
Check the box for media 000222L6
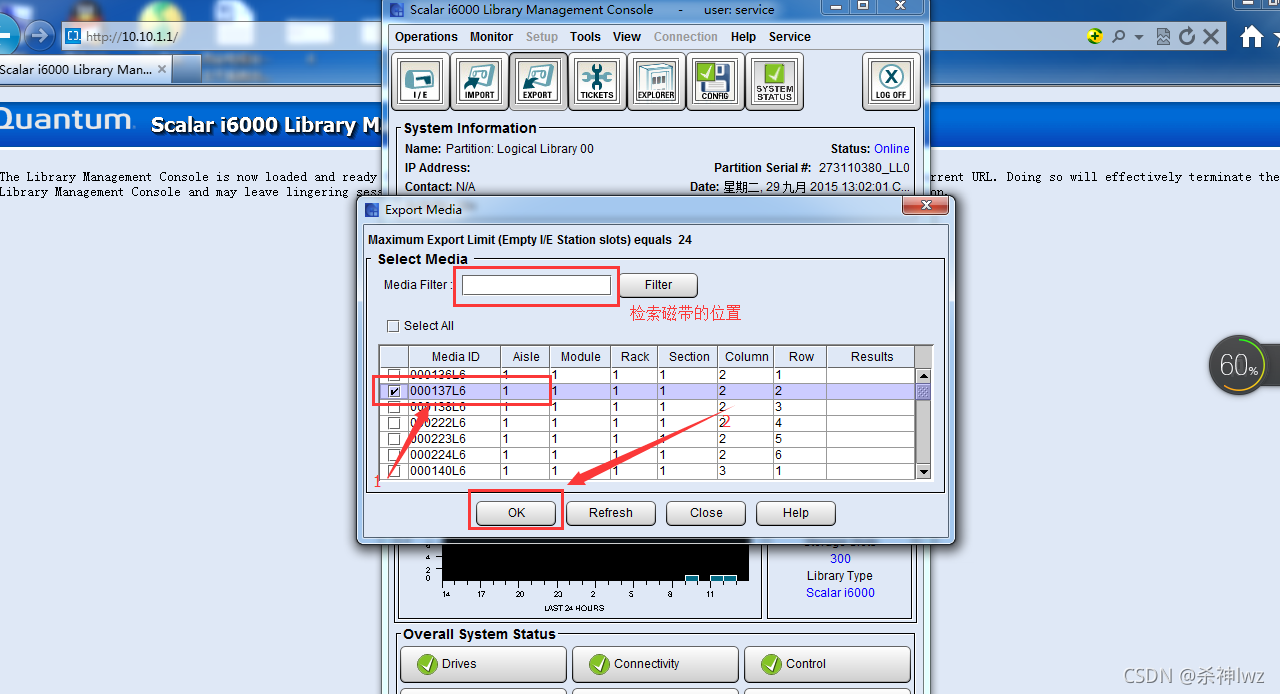394,423
